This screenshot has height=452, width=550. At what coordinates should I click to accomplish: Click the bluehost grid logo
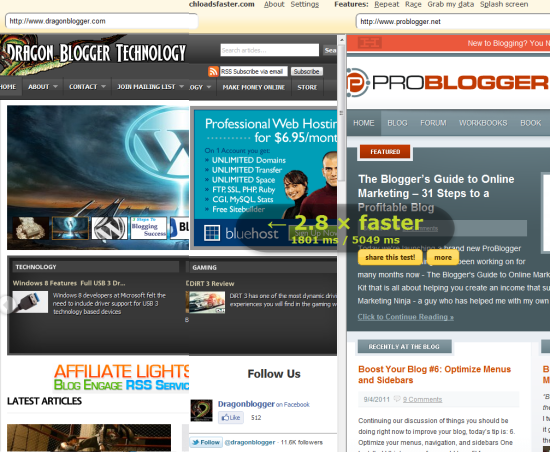212,233
